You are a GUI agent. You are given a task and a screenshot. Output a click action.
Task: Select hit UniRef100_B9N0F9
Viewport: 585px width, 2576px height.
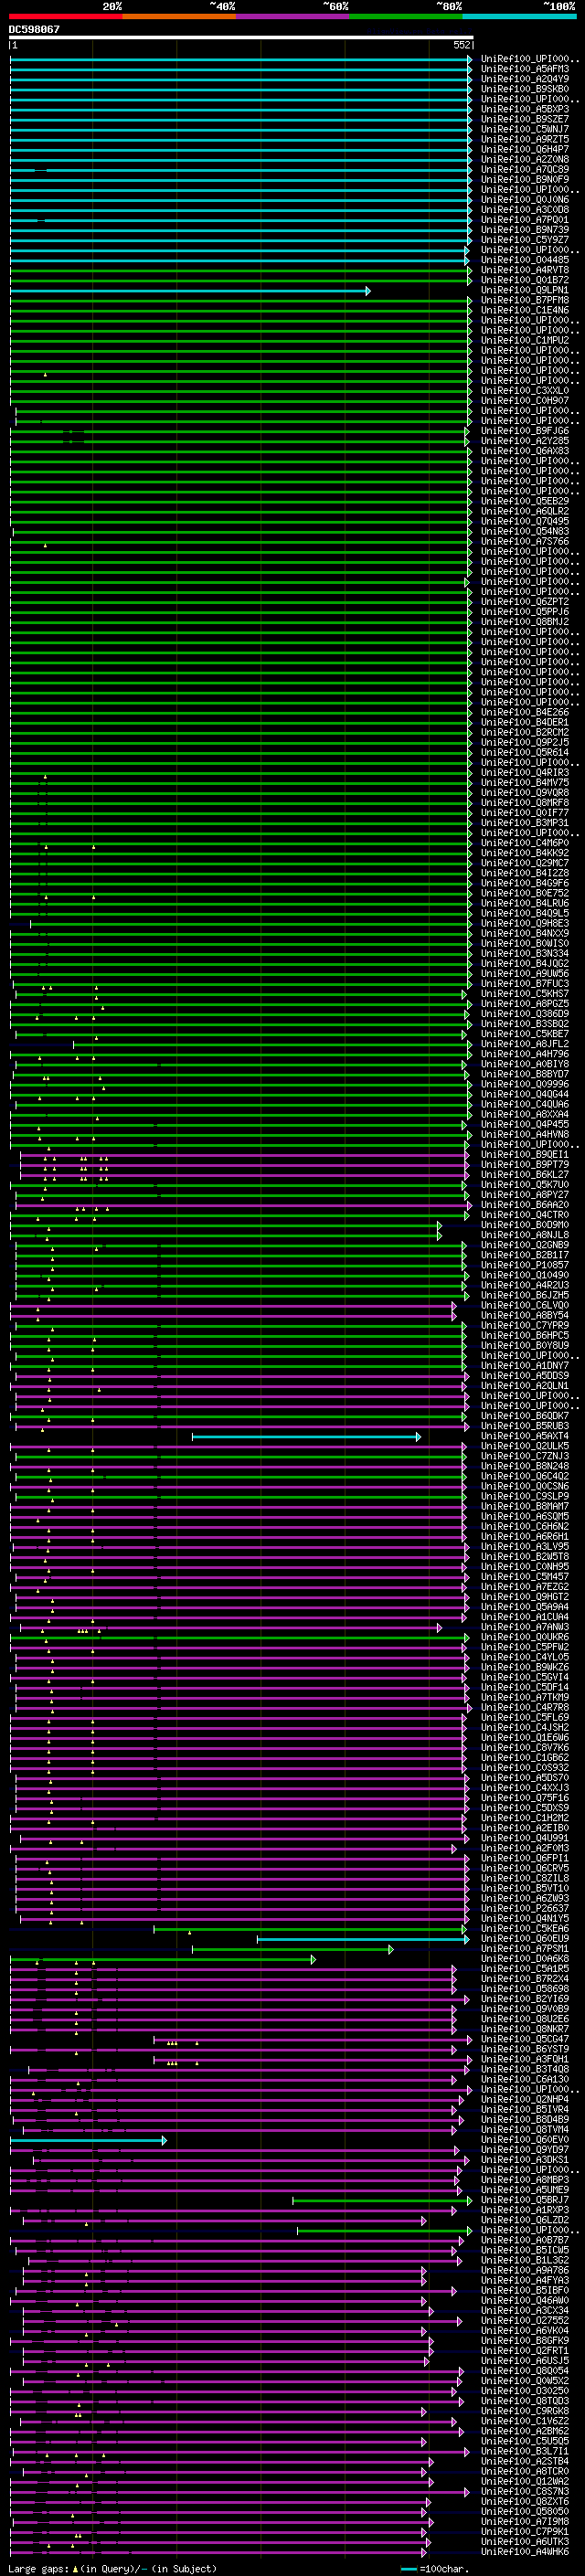click(x=525, y=180)
